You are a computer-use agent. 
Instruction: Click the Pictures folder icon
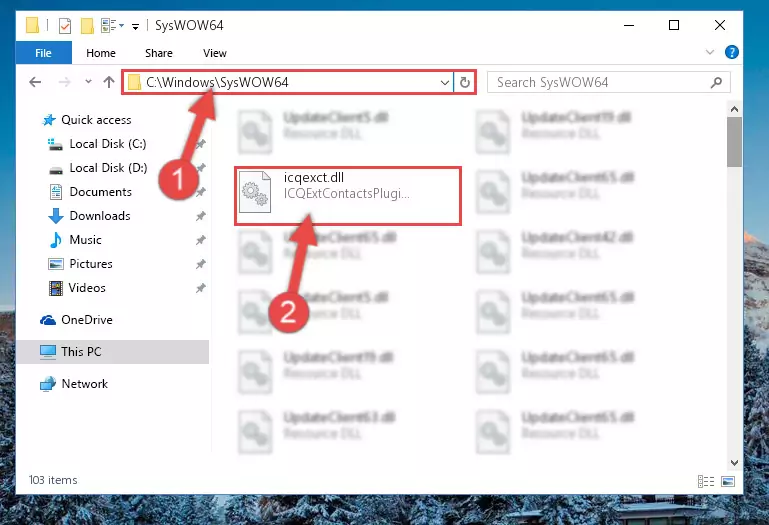56,264
